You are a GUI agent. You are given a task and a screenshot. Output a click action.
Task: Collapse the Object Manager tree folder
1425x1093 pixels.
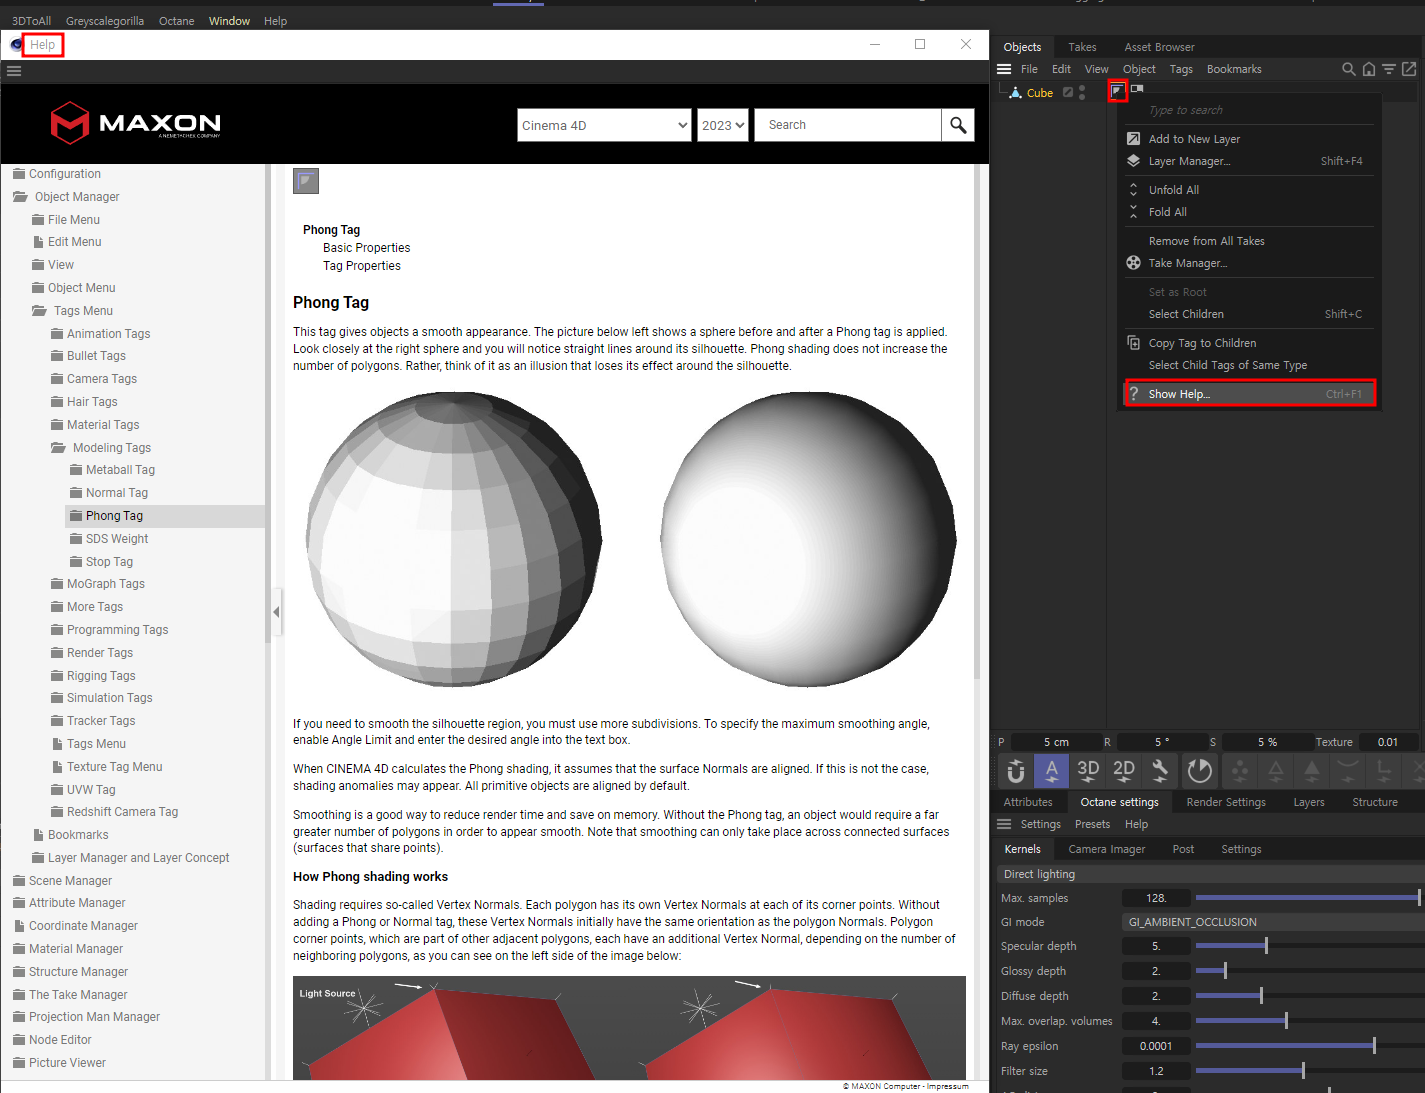click(x=20, y=197)
